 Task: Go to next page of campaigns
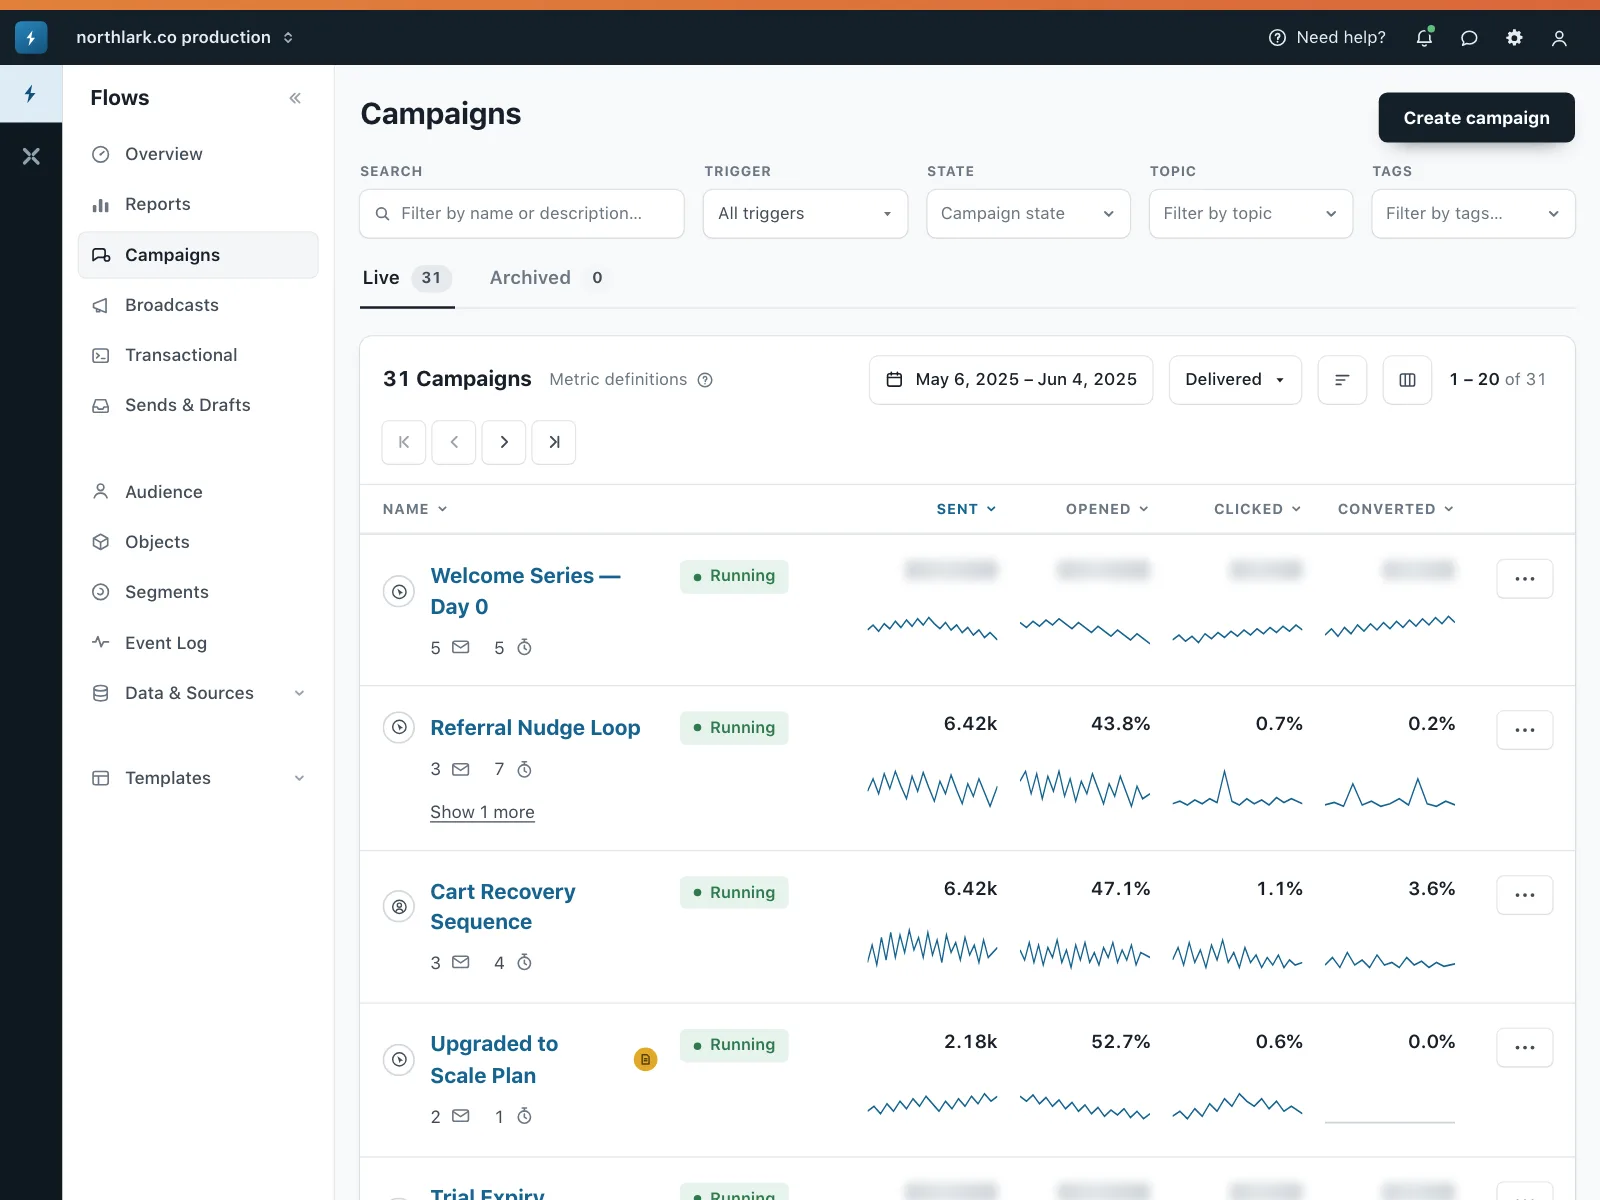[504, 442]
